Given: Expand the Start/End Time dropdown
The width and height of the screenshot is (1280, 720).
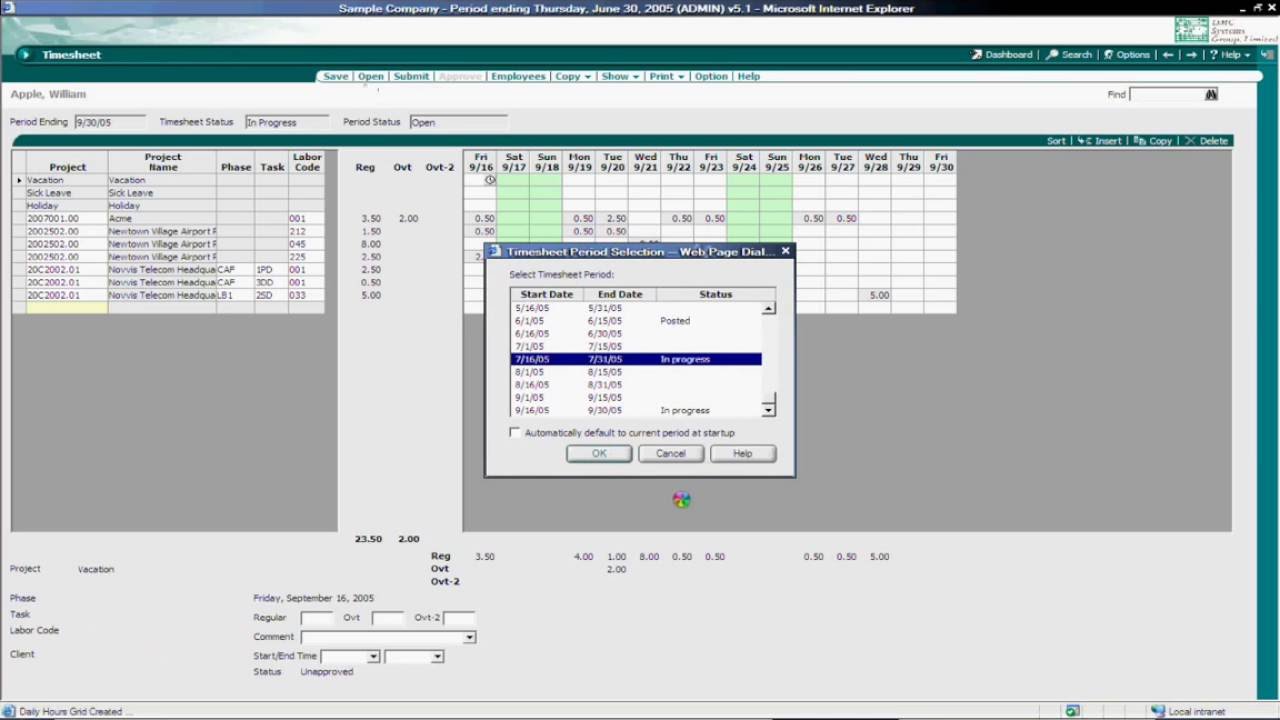Looking at the screenshot, I should tap(373, 656).
